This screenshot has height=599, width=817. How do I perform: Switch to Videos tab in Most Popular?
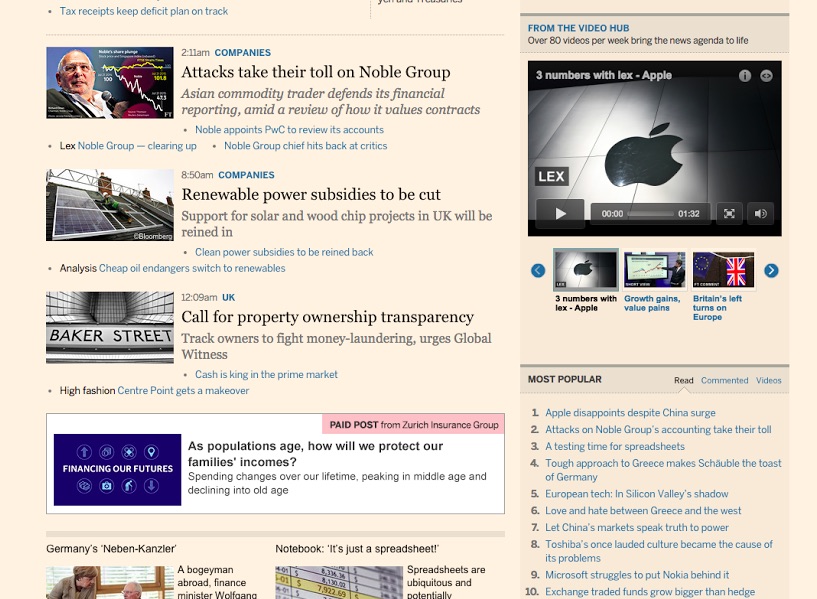click(x=768, y=380)
